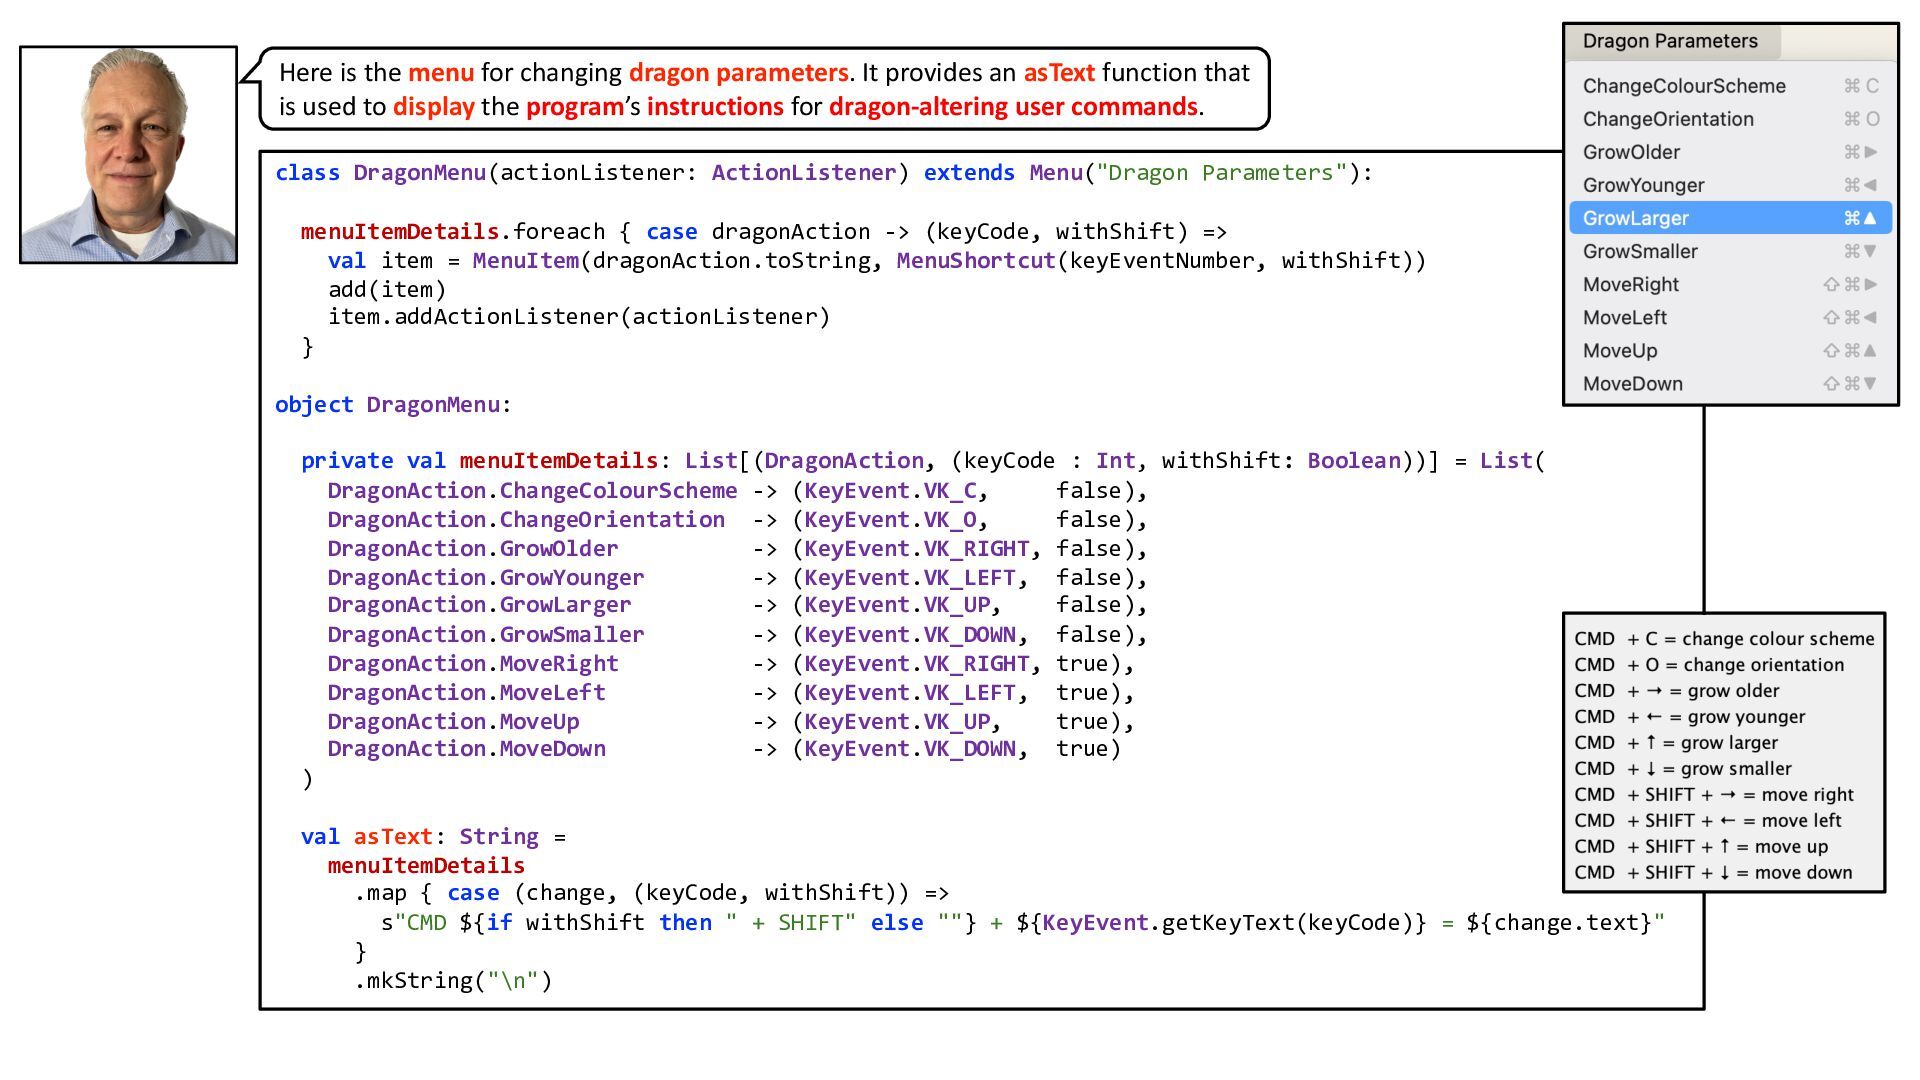This screenshot has width=1920, height=1080.
Task: Choose ChangeOrientation from Dragon Parameters menu
Action: pos(1668,119)
